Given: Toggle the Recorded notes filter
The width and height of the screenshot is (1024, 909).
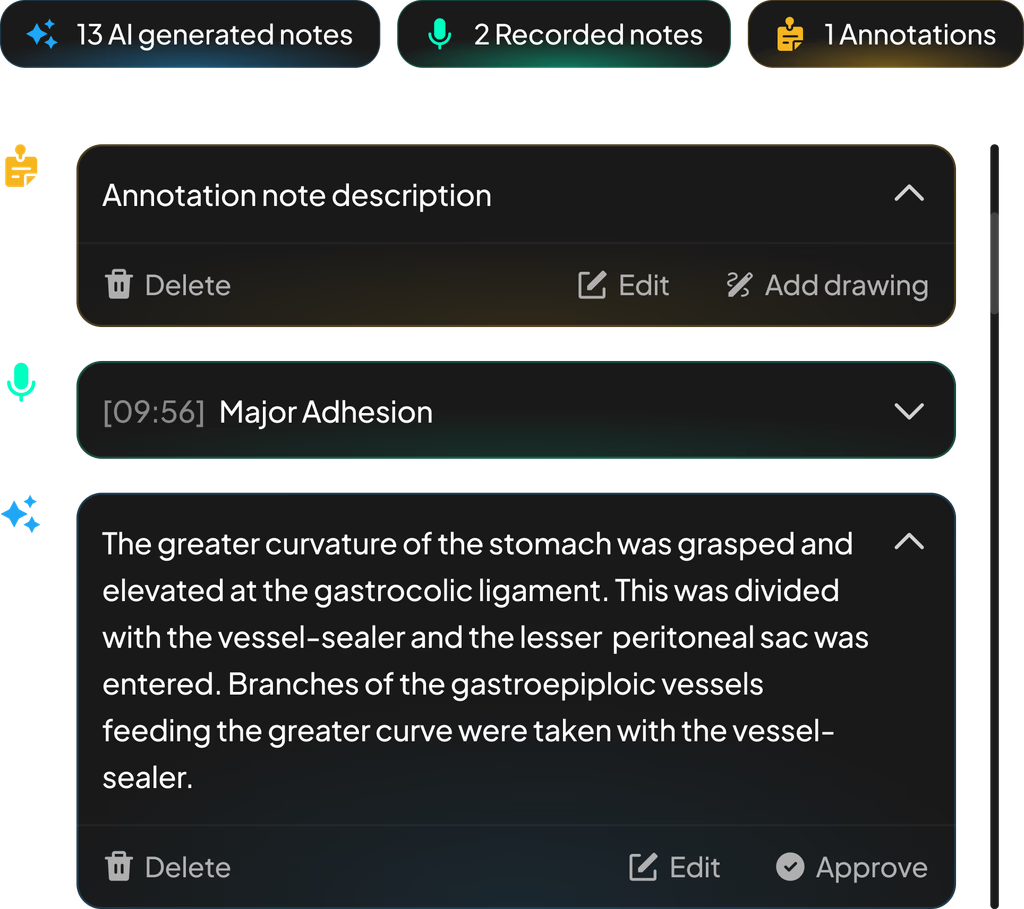Looking at the screenshot, I should coord(563,35).
